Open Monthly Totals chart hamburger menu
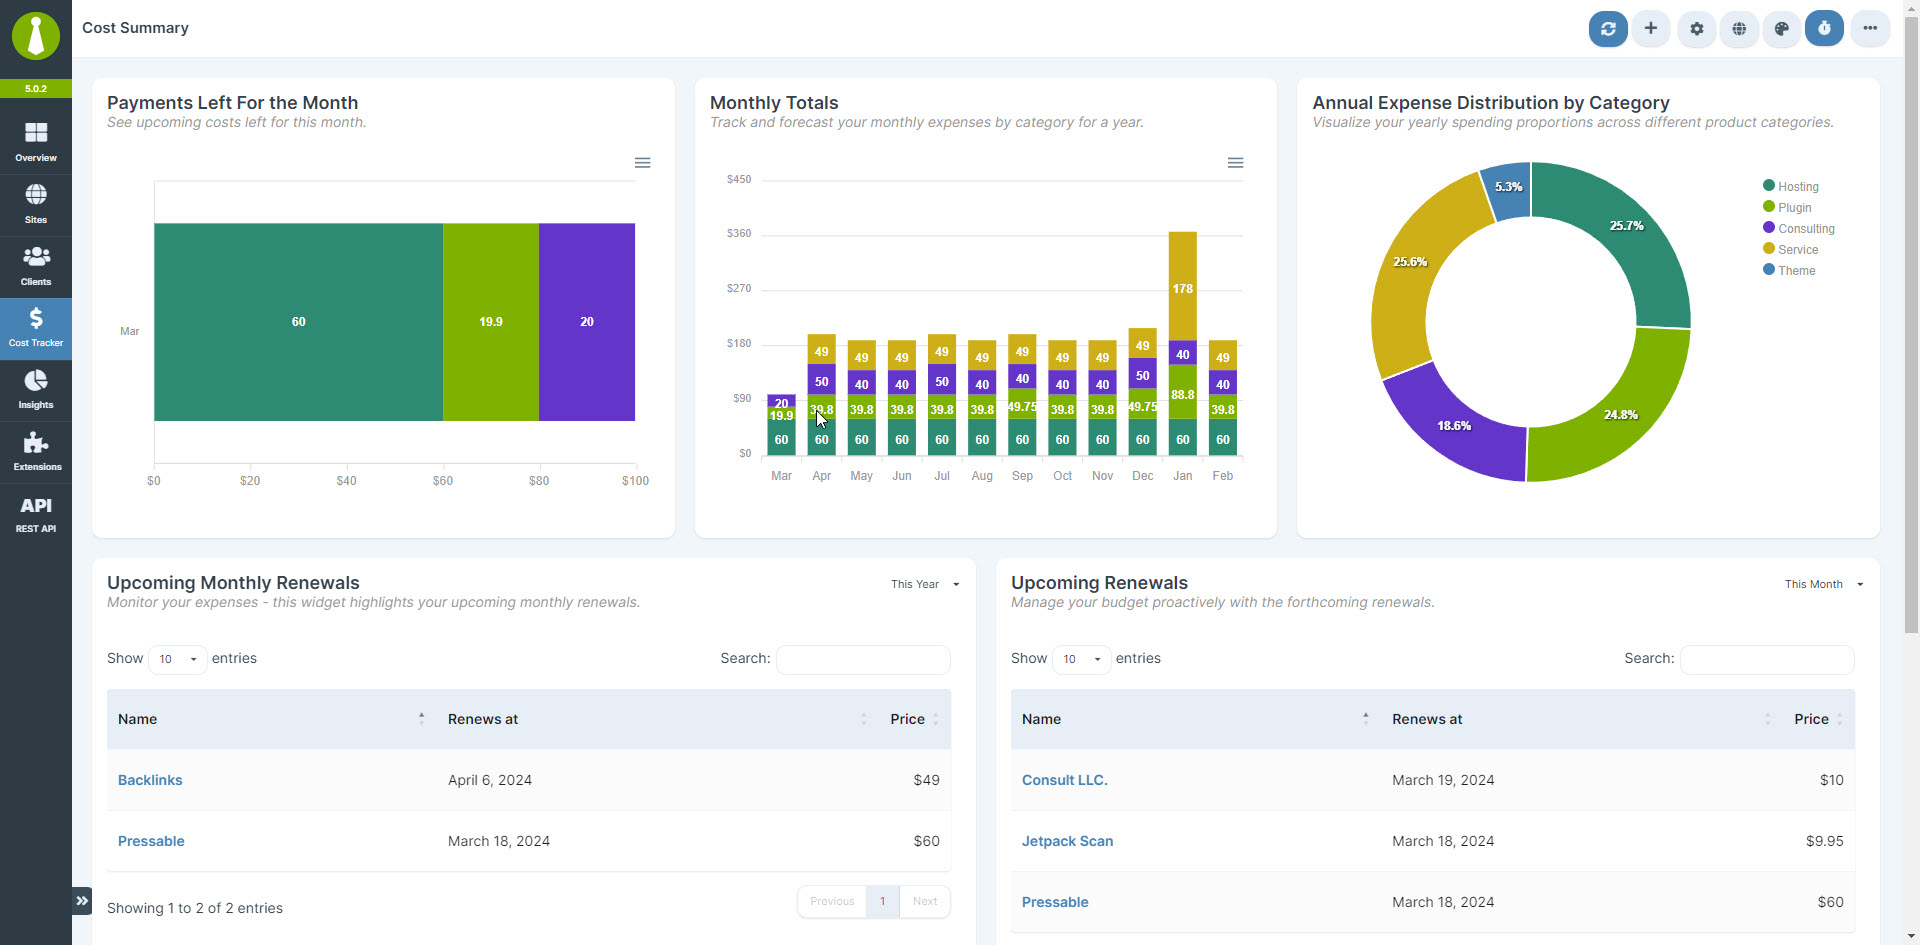Screen dimensions: 1920x945 click(1236, 163)
